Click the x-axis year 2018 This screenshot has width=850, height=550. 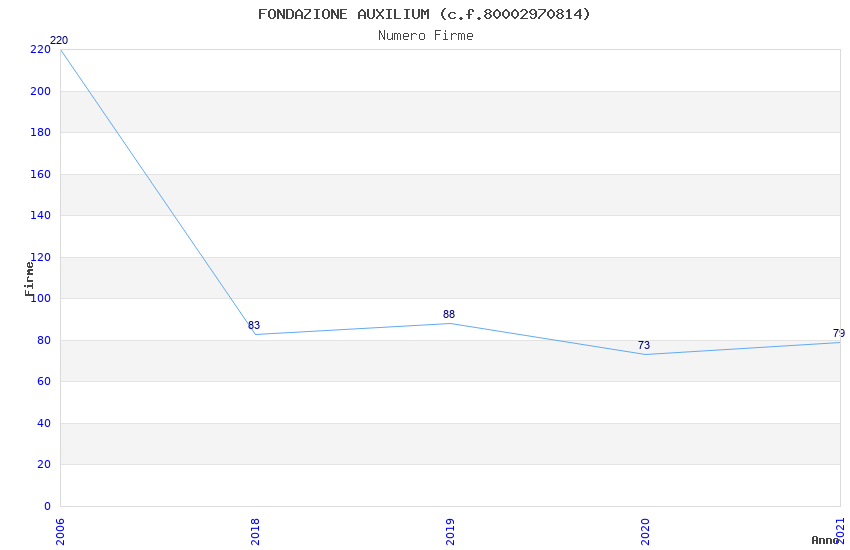click(x=255, y=532)
